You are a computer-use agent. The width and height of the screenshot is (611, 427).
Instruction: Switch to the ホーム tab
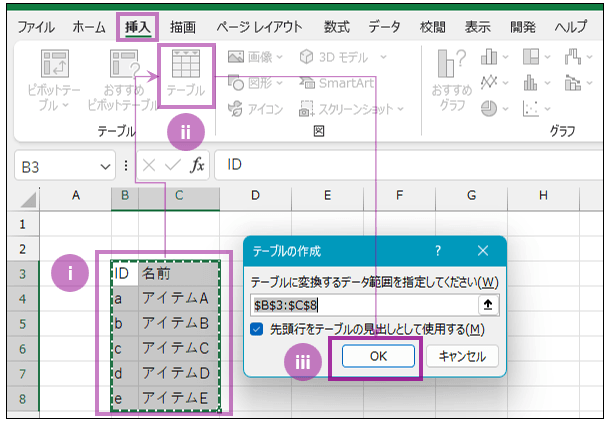(89, 27)
